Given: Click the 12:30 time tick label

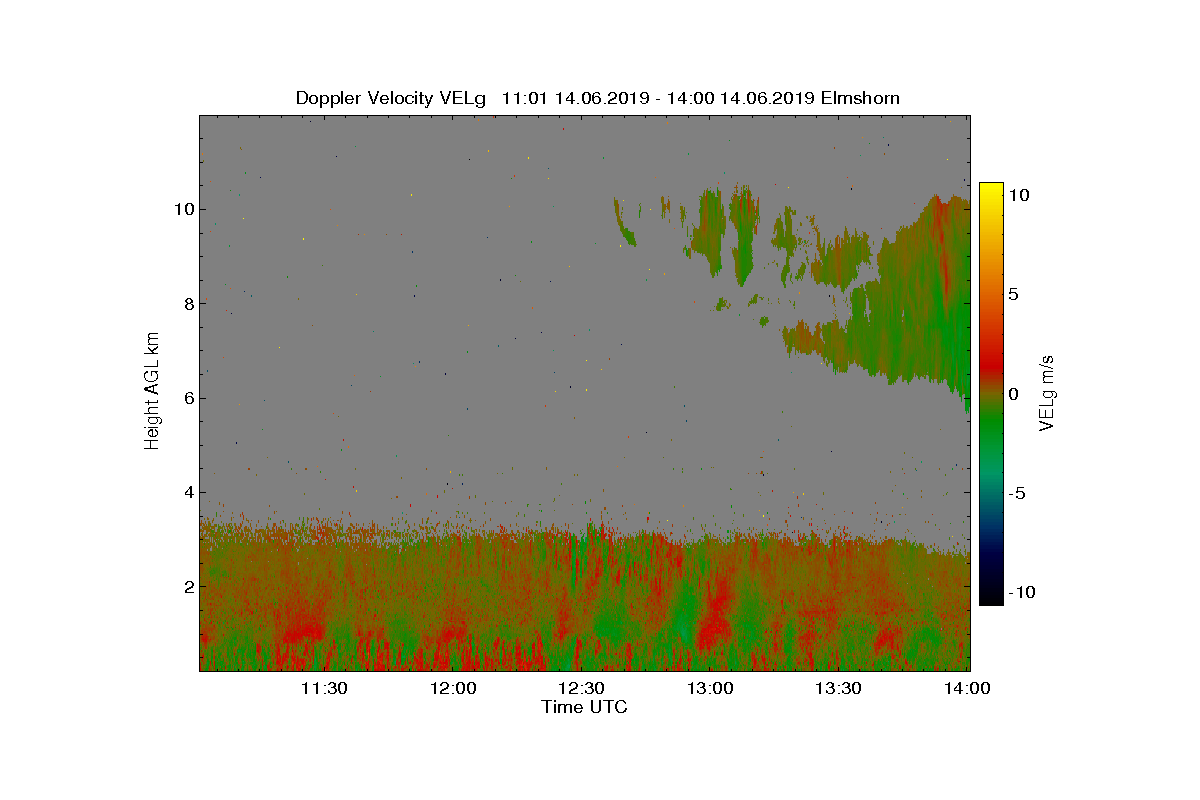Looking at the screenshot, I should coord(581,688).
